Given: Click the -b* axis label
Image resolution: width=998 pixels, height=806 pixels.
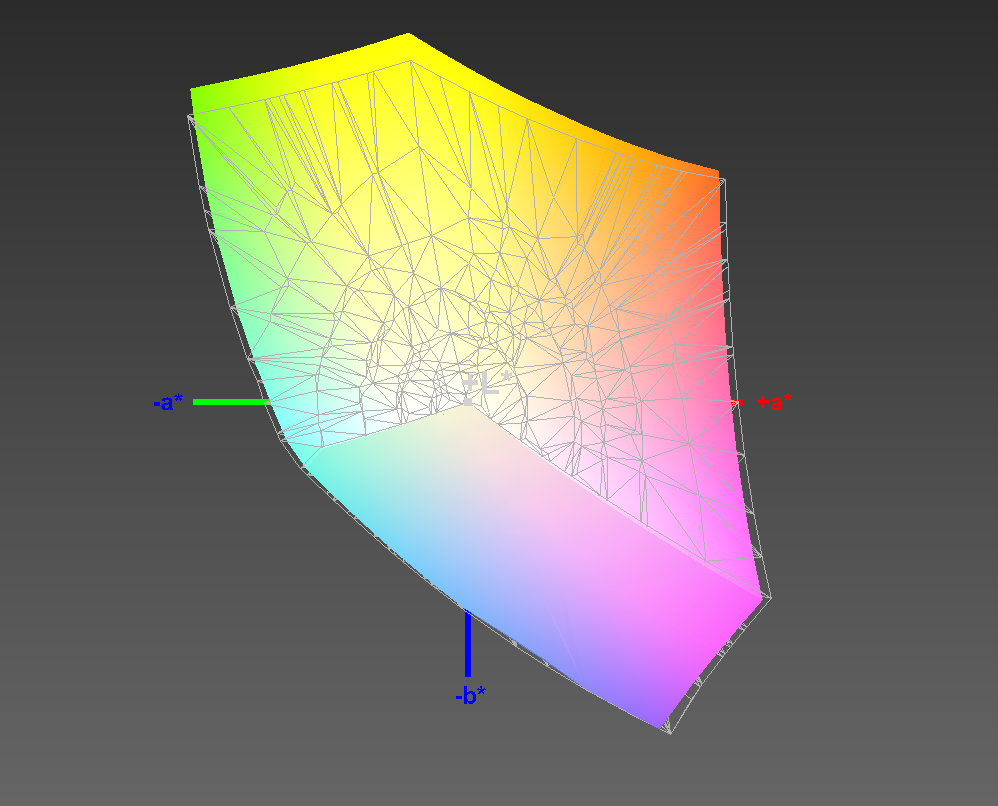Looking at the screenshot, I should [x=470, y=696].
